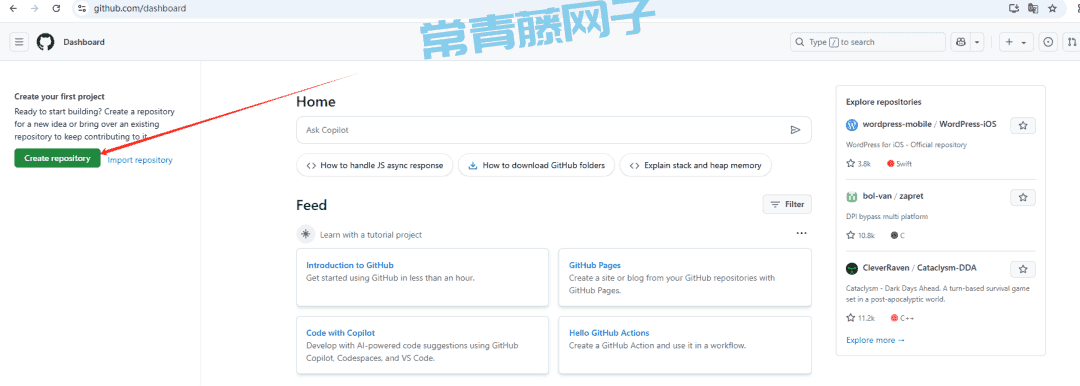Click the Feed heading
This screenshot has height=386, width=1080.
click(x=311, y=205)
